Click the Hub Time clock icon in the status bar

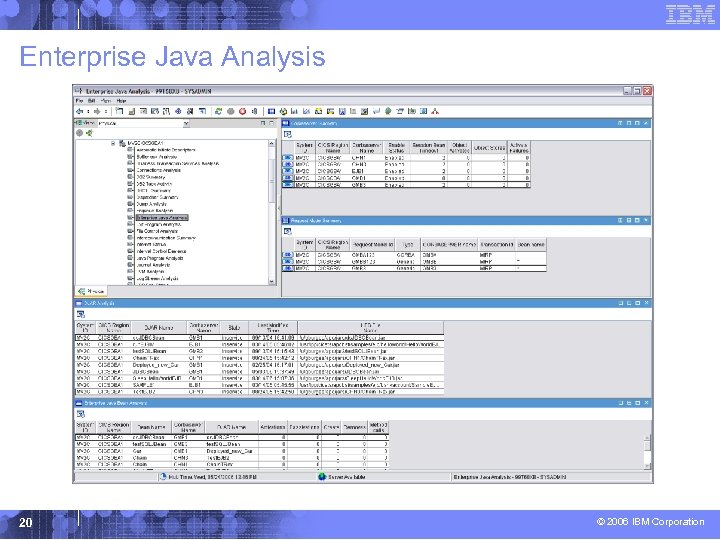163,477
